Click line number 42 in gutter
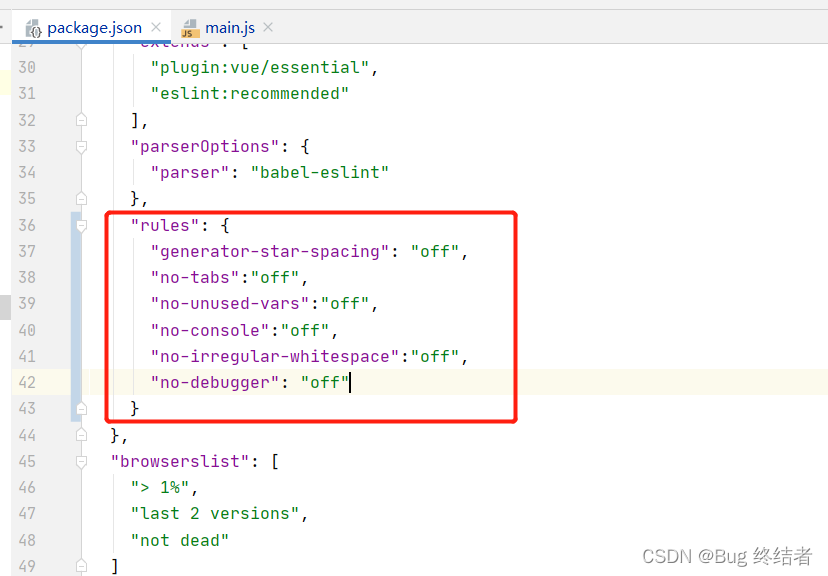828x576 pixels. pyautogui.click(x=27, y=383)
